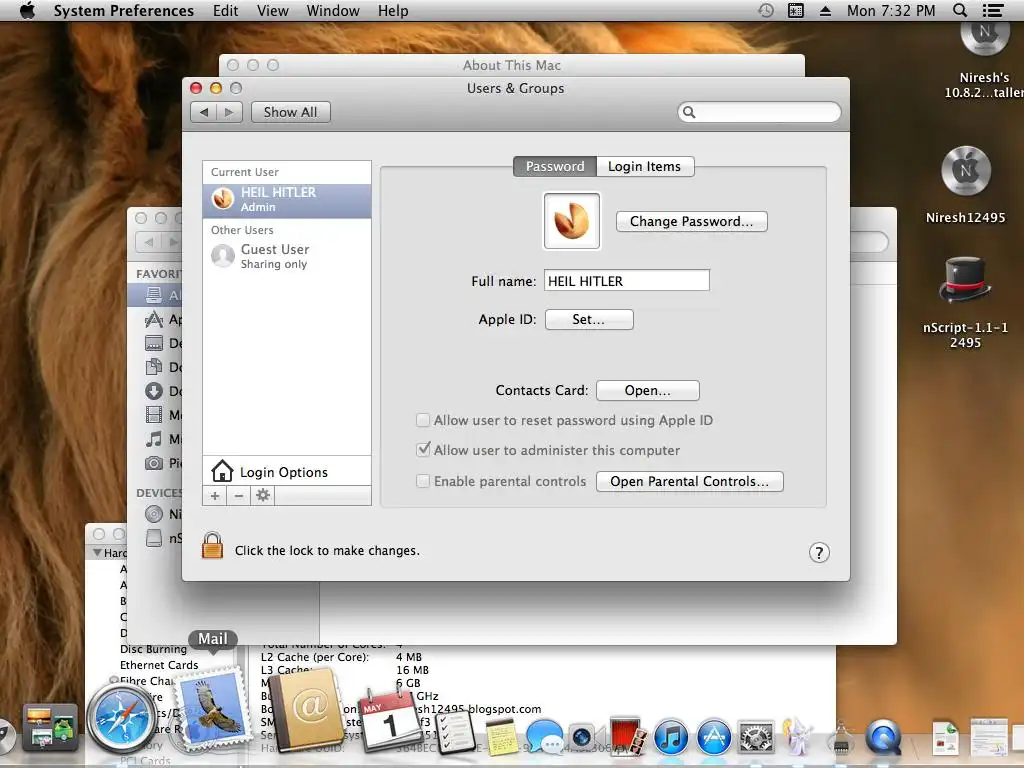Click the Time Machine menu bar icon
This screenshot has width=1024, height=768.
[766, 10]
